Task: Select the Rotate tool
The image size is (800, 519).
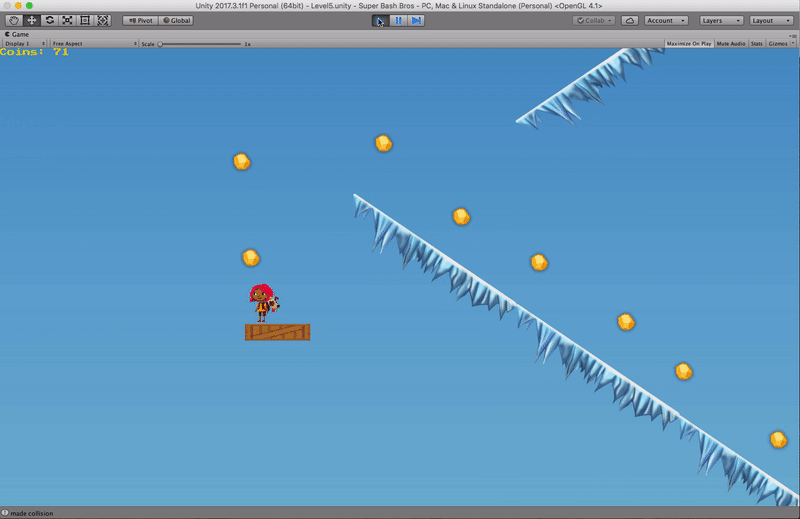Action: coord(49,20)
